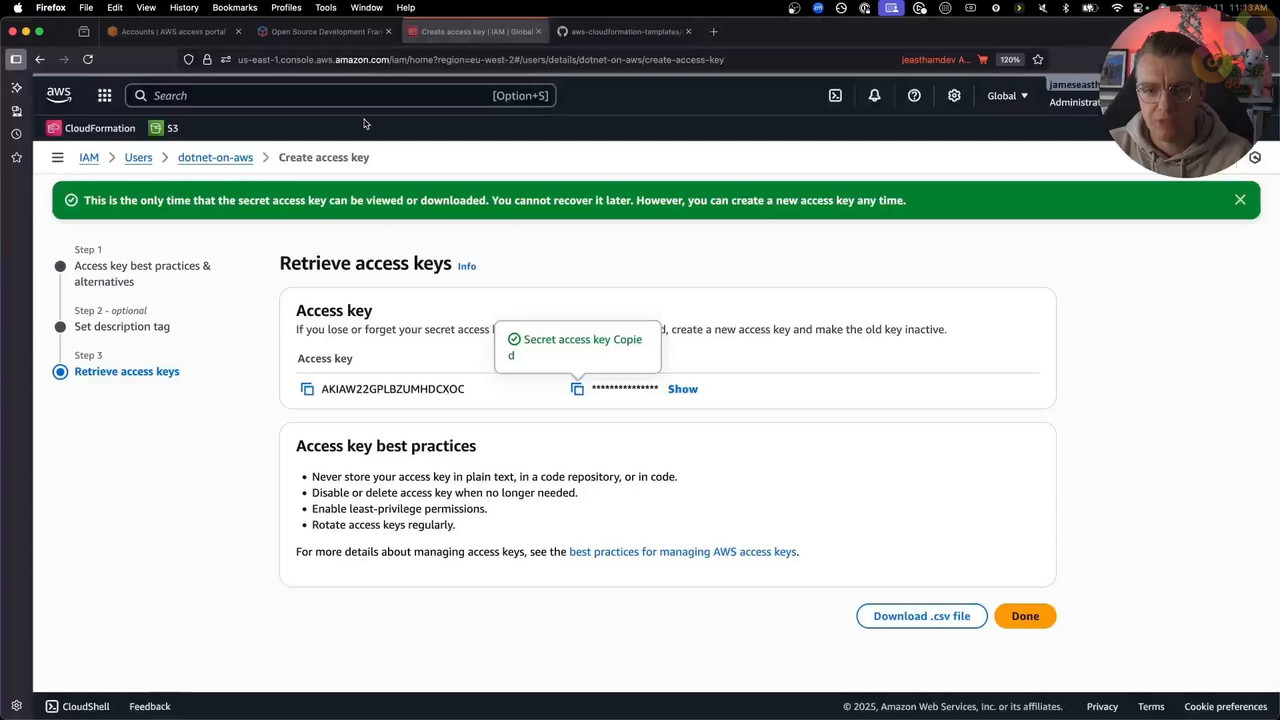Go to dotnet-on-aws breadcrumb

point(215,157)
